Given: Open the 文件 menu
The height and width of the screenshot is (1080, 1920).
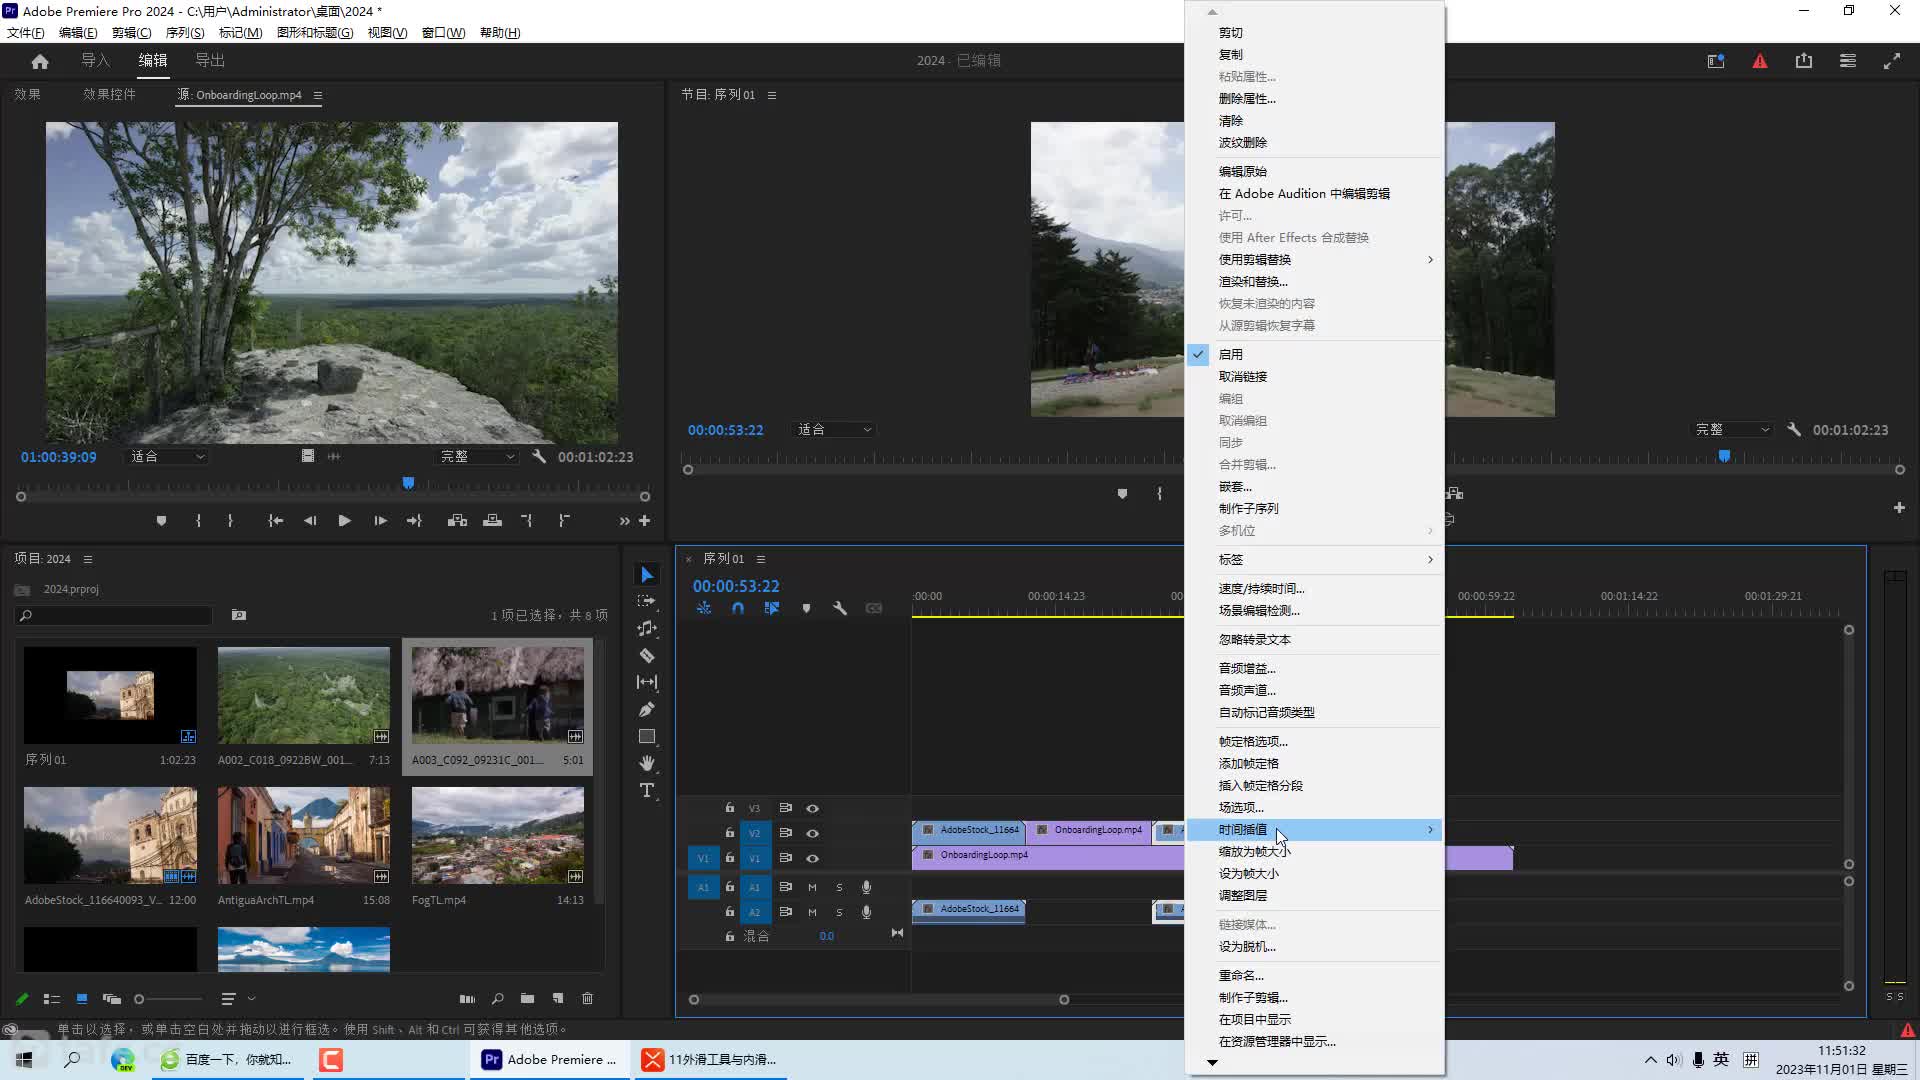Looking at the screenshot, I should click(x=25, y=32).
